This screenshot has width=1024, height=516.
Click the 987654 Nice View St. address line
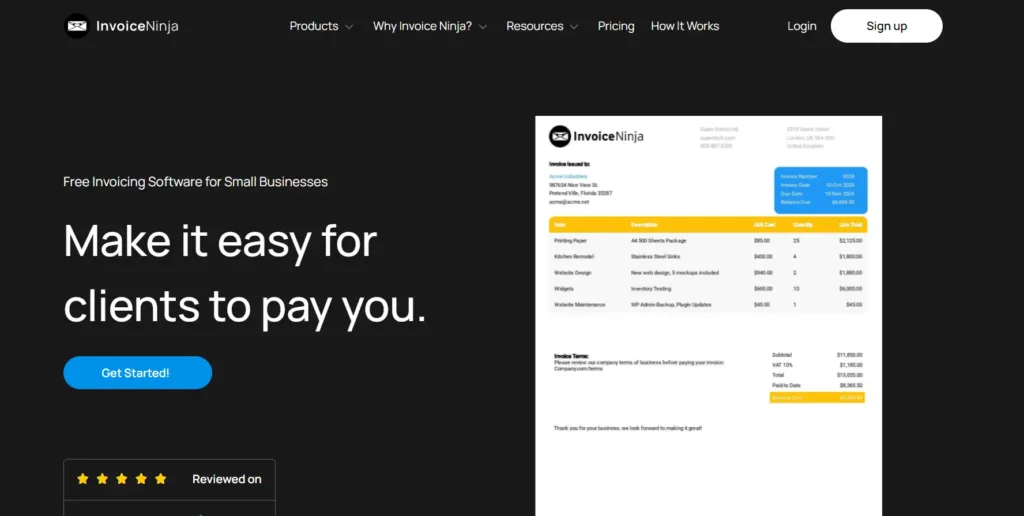[x=571, y=185]
